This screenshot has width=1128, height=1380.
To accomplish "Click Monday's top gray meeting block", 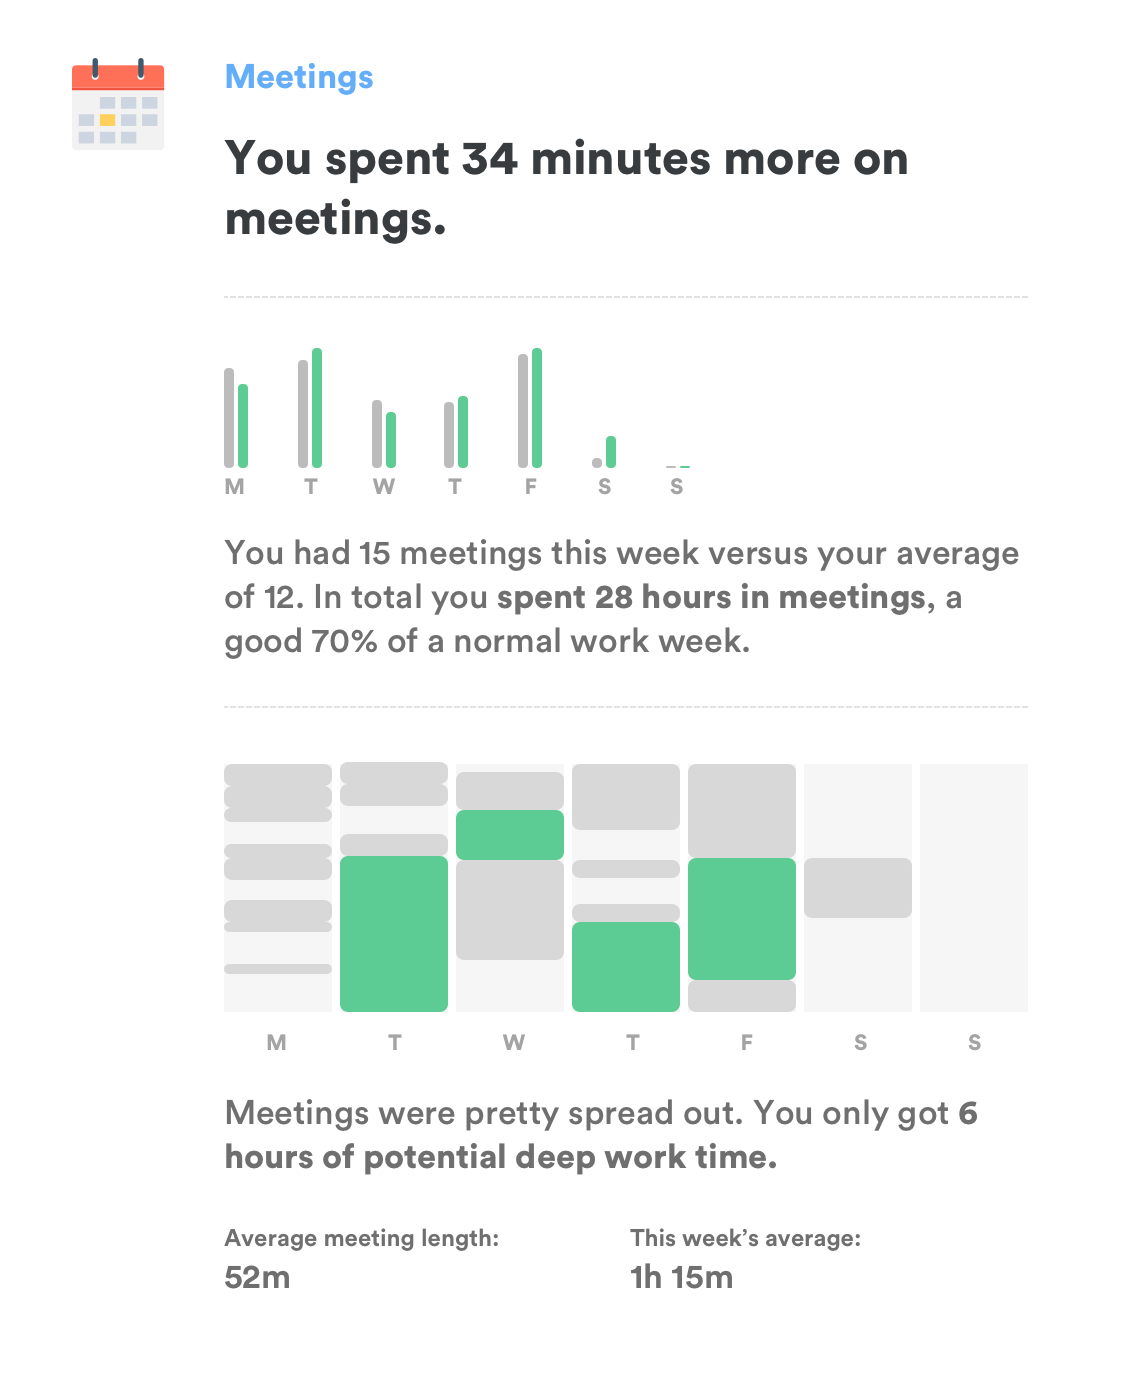I will (278, 775).
